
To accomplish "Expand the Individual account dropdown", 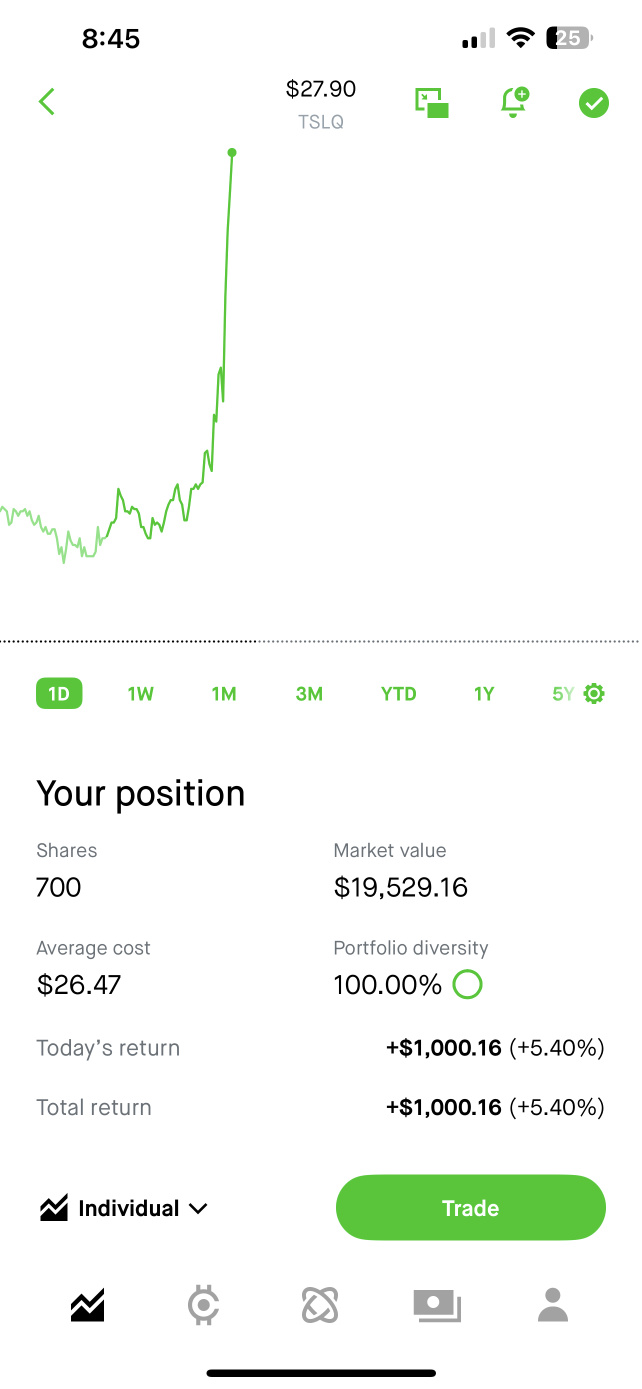I will pyautogui.click(x=125, y=1208).
